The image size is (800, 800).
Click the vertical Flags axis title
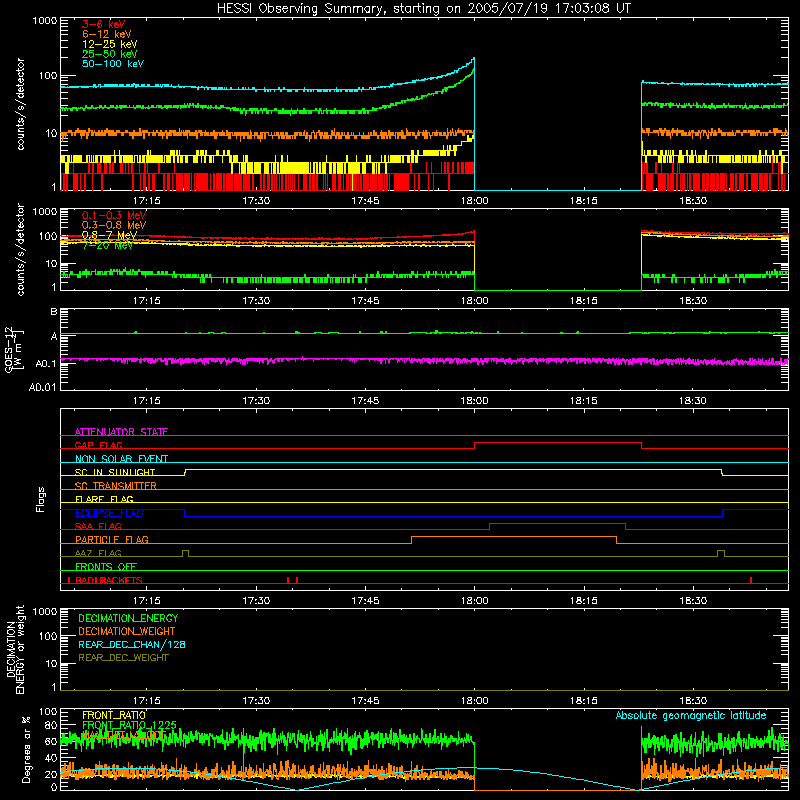tap(41, 499)
